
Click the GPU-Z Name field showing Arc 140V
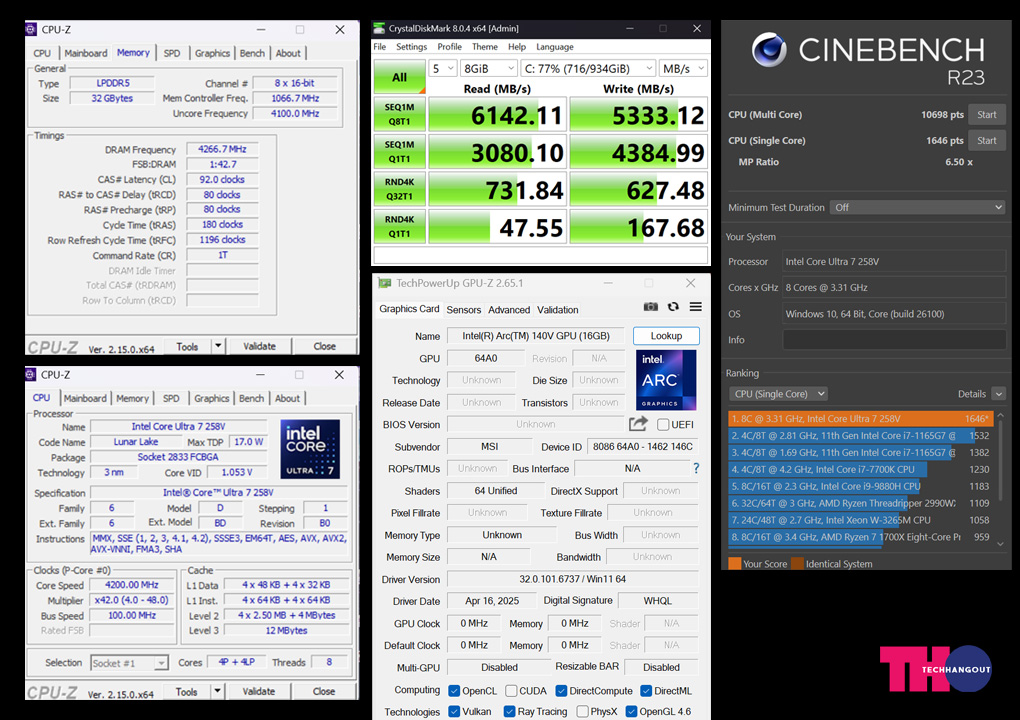tap(535, 336)
